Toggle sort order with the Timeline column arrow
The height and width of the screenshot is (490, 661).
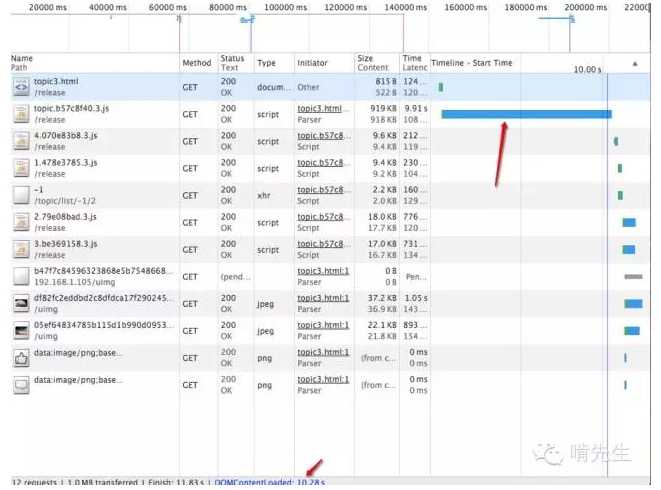[x=635, y=64]
